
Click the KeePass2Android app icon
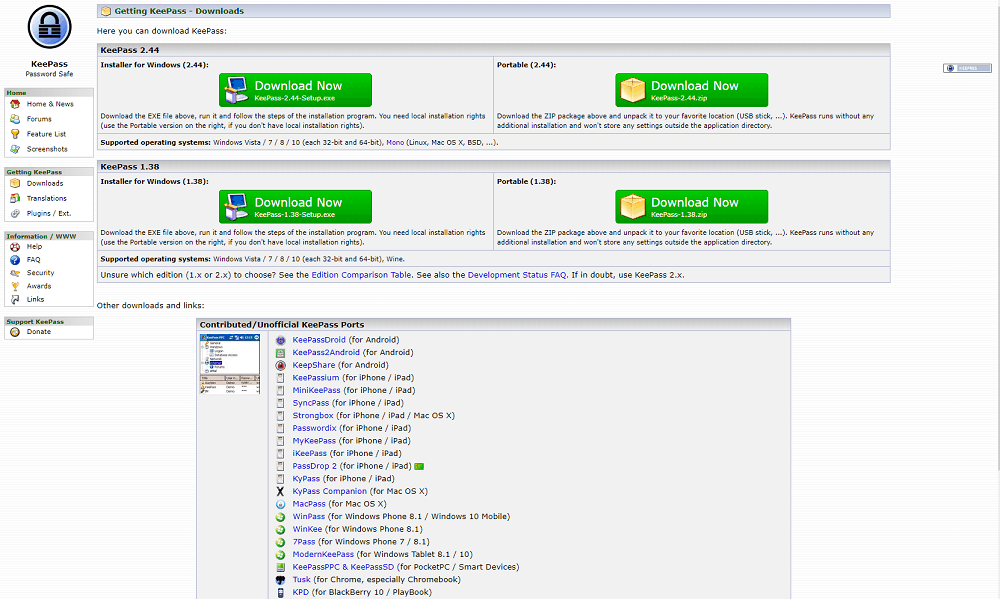tap(280, 353)
